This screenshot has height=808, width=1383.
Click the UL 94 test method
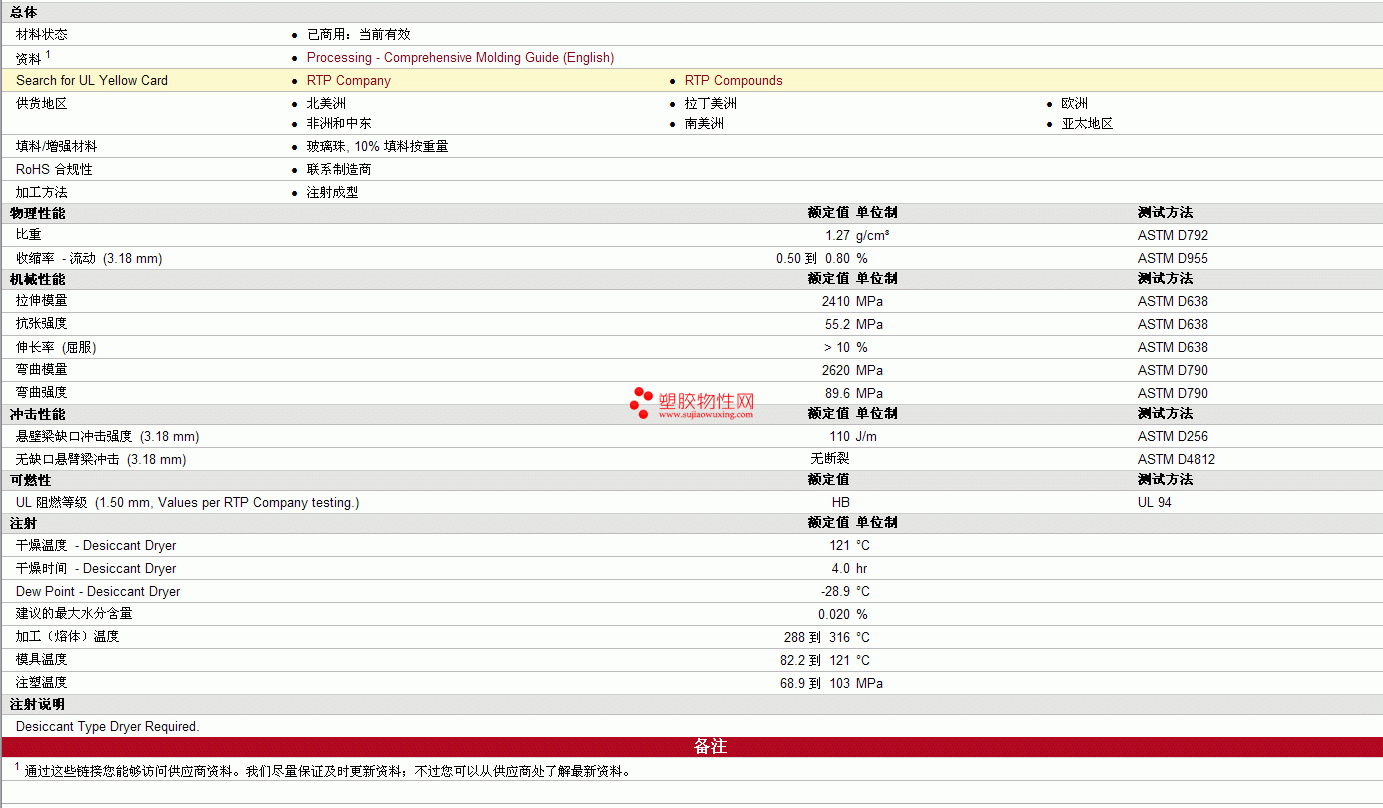(1155, 503)
